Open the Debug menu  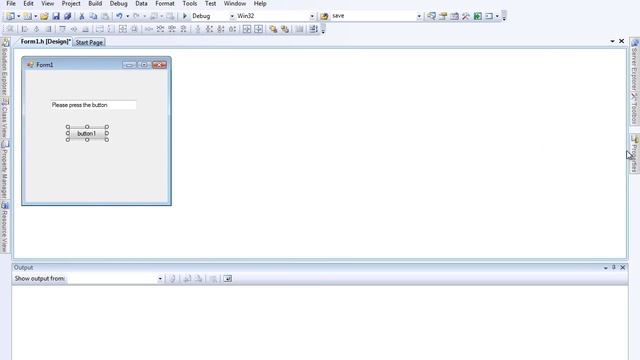118,4
